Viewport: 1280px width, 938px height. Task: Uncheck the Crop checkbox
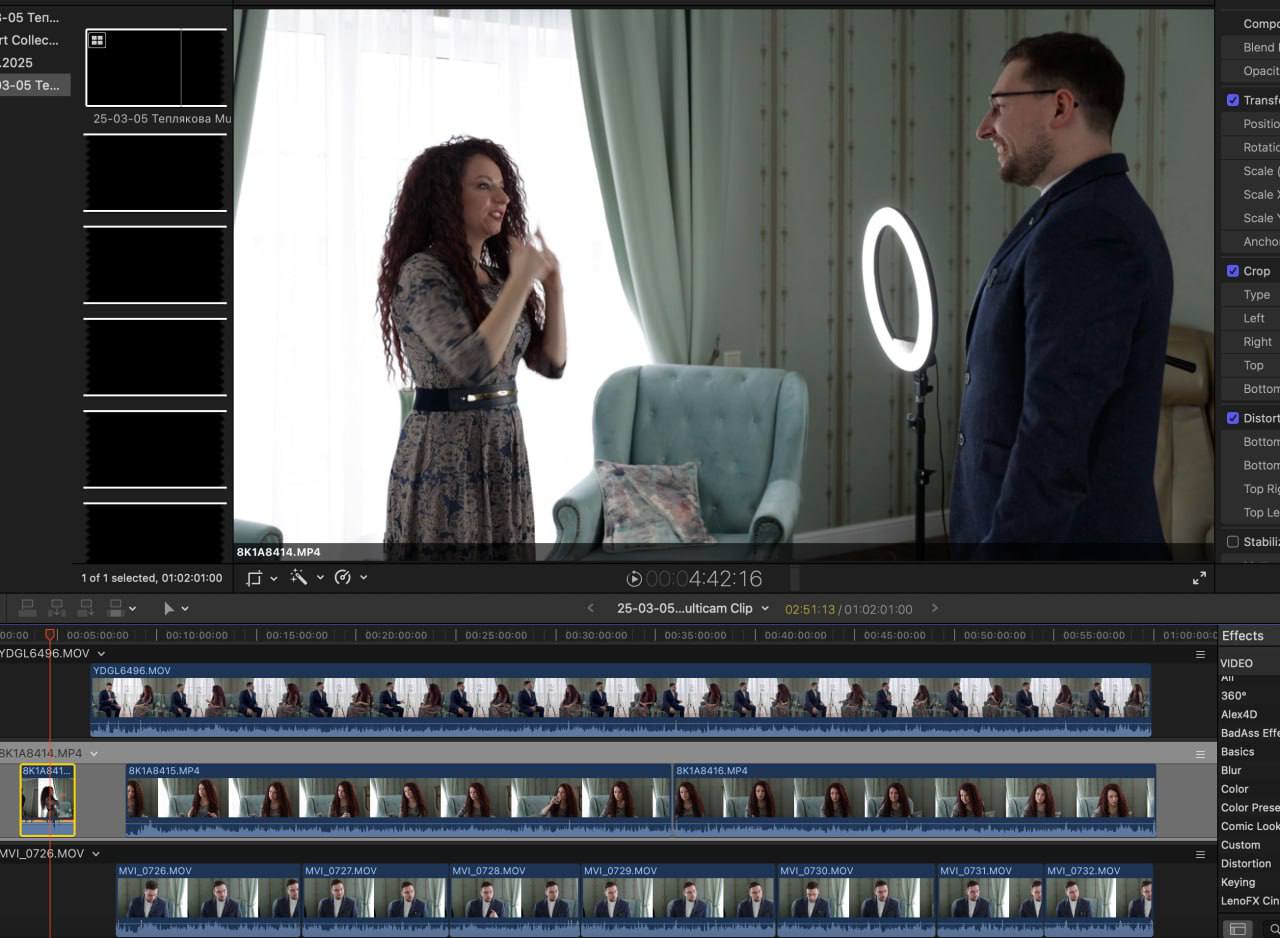[x=1233, y=271]
